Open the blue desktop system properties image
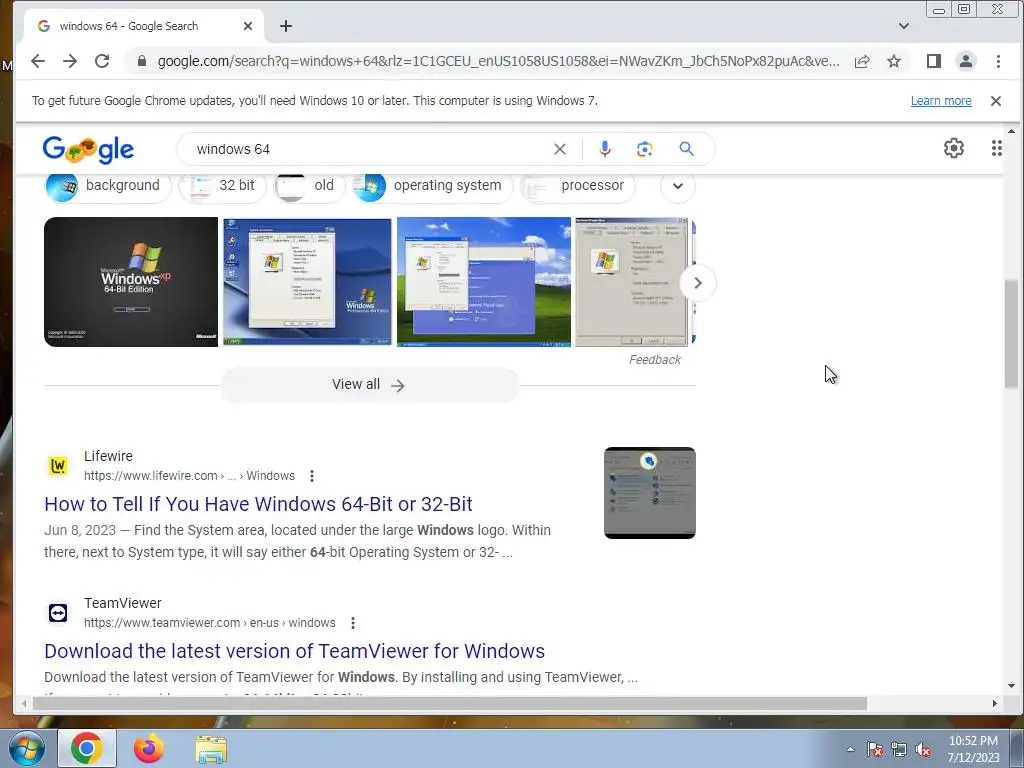1024x768 pixels. (x=308, y=282)
